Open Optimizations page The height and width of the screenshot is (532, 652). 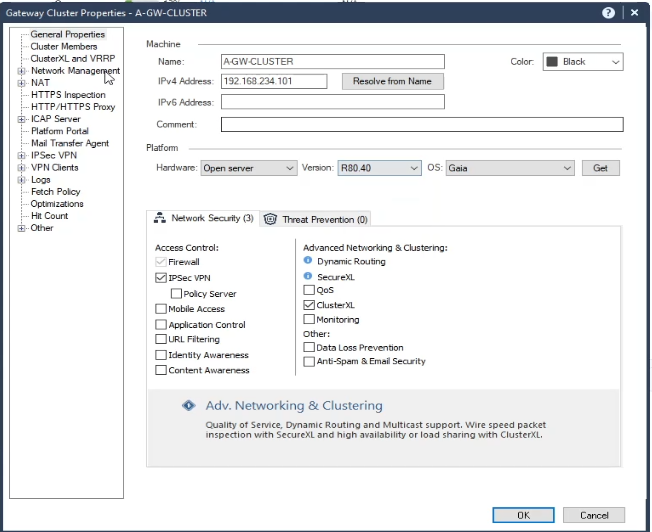coord(57,204)
